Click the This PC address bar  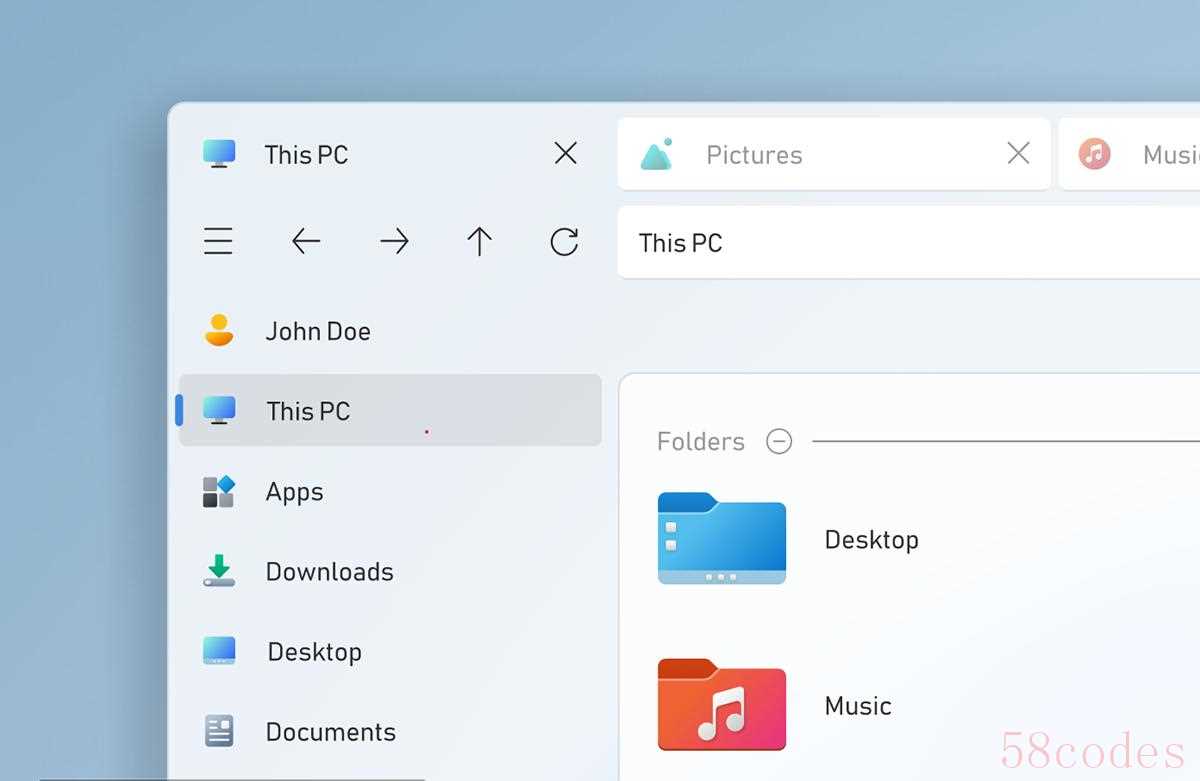909,242
